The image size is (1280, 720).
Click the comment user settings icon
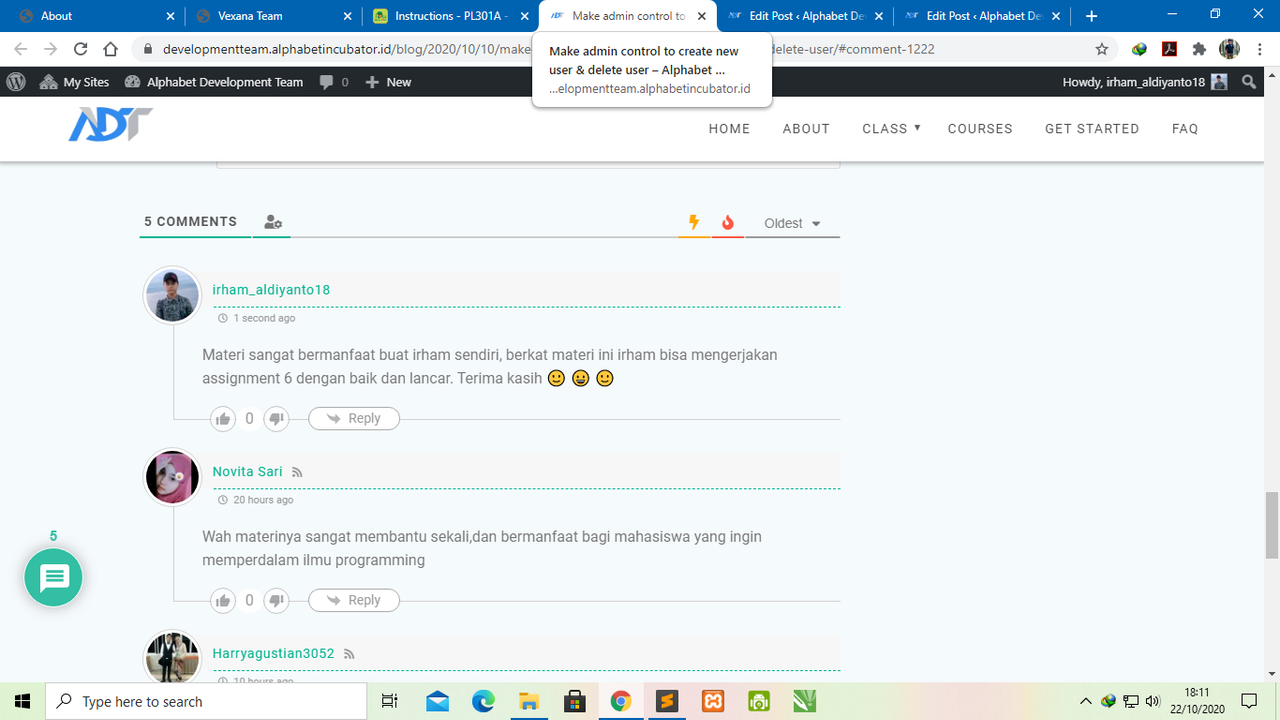[272, 222]
